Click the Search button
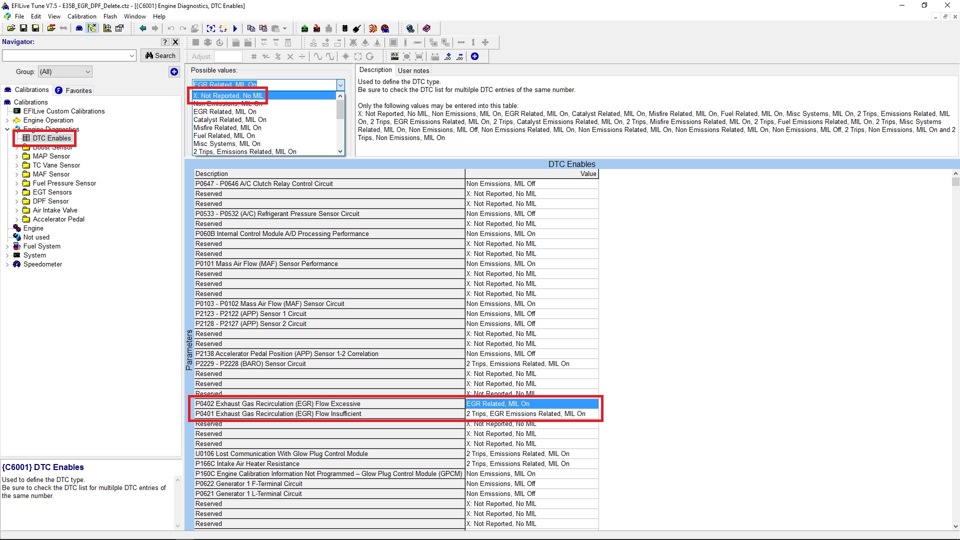The image size is (960, 540). tap(160, 56)
